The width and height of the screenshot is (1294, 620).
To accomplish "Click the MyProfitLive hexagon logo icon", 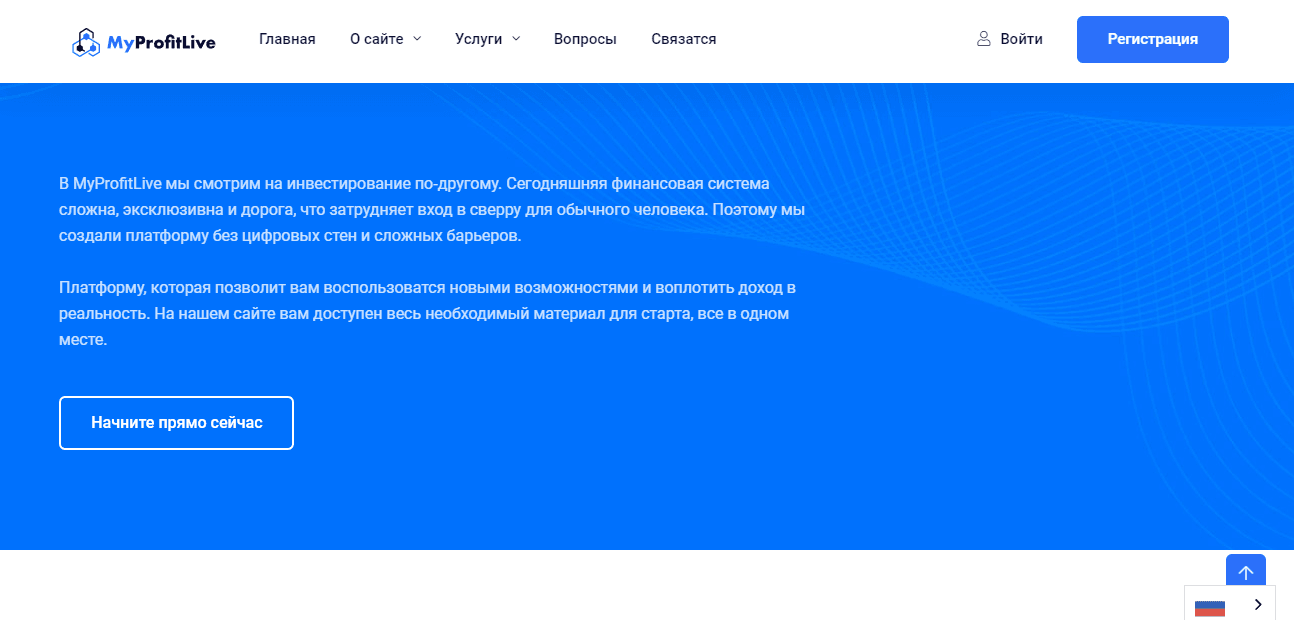I will (87, 42).
